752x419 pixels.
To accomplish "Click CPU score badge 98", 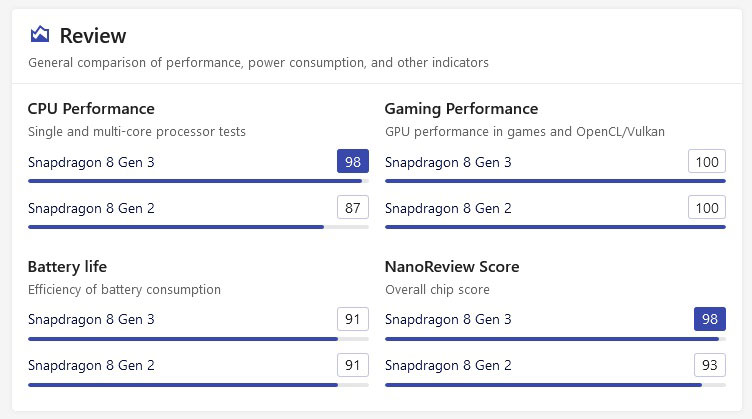I will pyautogui.click(x=353, y=161).
